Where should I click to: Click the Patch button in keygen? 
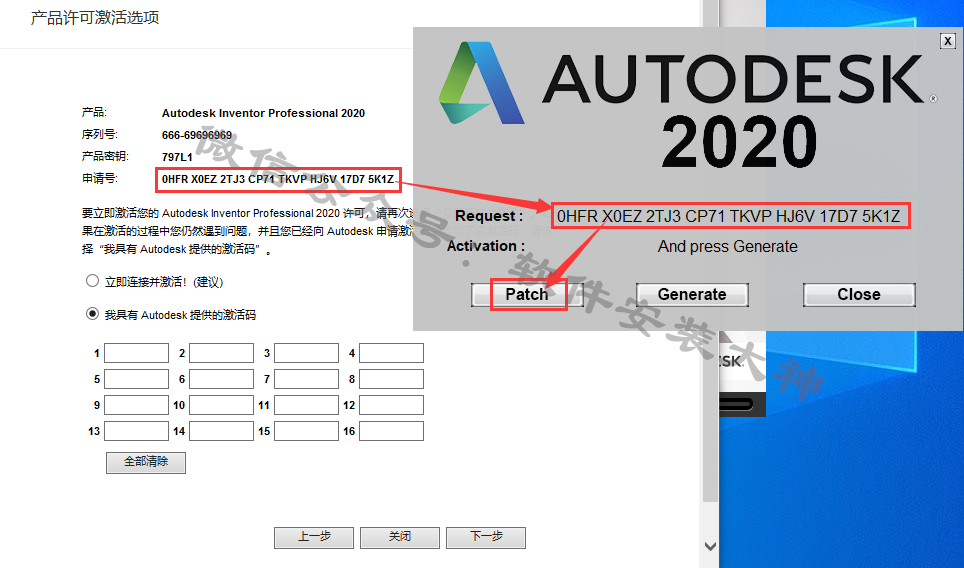pyautogui.click(x=527, y=294)
